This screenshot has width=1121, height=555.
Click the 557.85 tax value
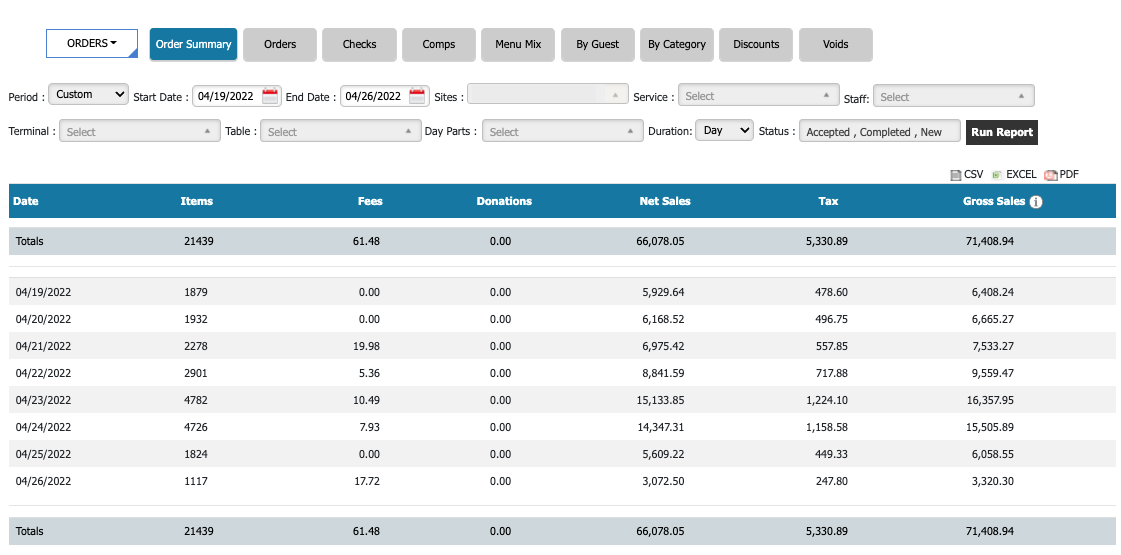tap(831, 346)
